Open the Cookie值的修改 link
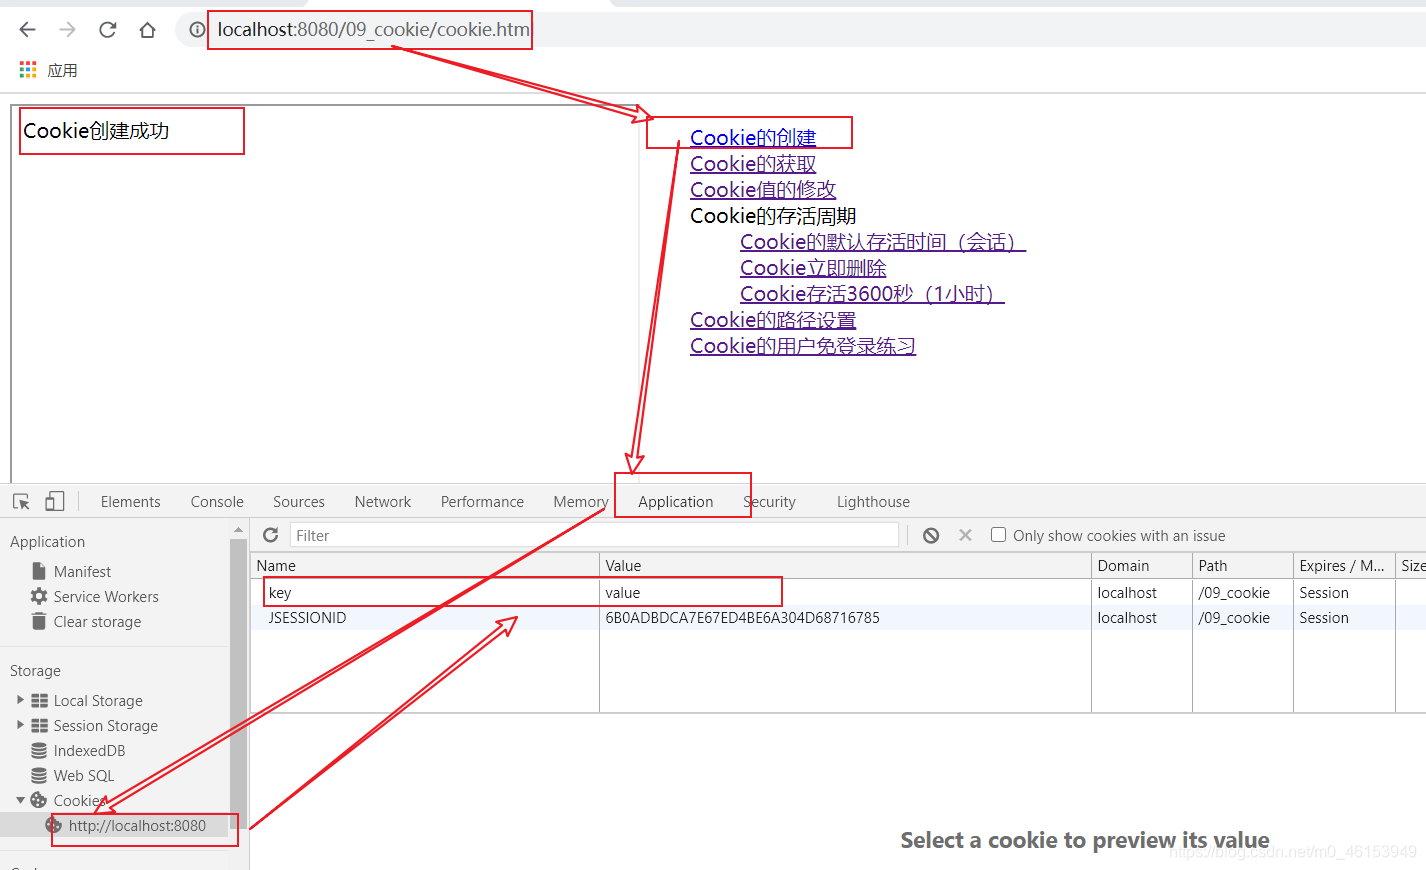 coord(763,190)
